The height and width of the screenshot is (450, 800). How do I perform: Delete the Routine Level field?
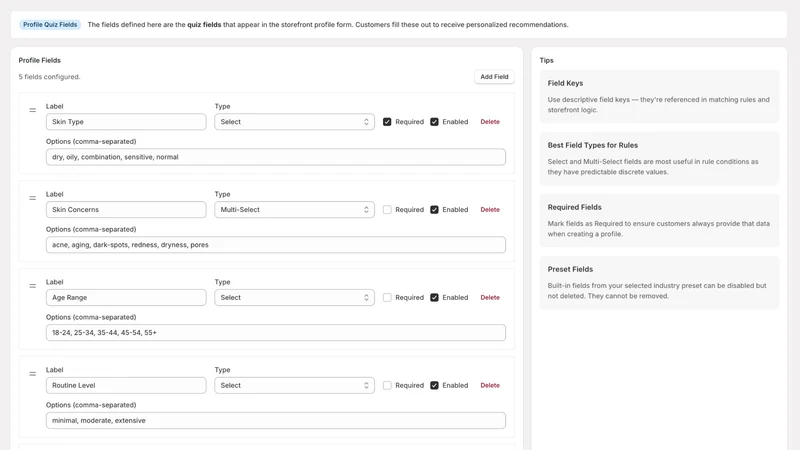pyautogui.click(x=490, y=385)
